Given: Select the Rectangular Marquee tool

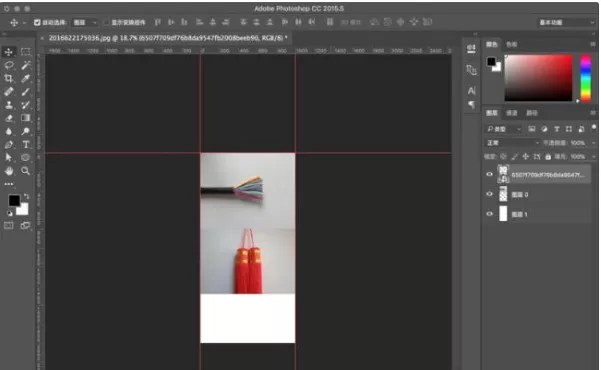Looking at the screenshot, I should click(26, 52).
